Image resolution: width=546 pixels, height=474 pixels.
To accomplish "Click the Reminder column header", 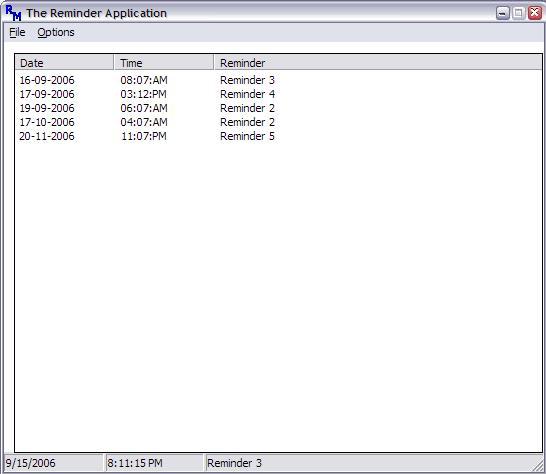I will pos(377,63).
